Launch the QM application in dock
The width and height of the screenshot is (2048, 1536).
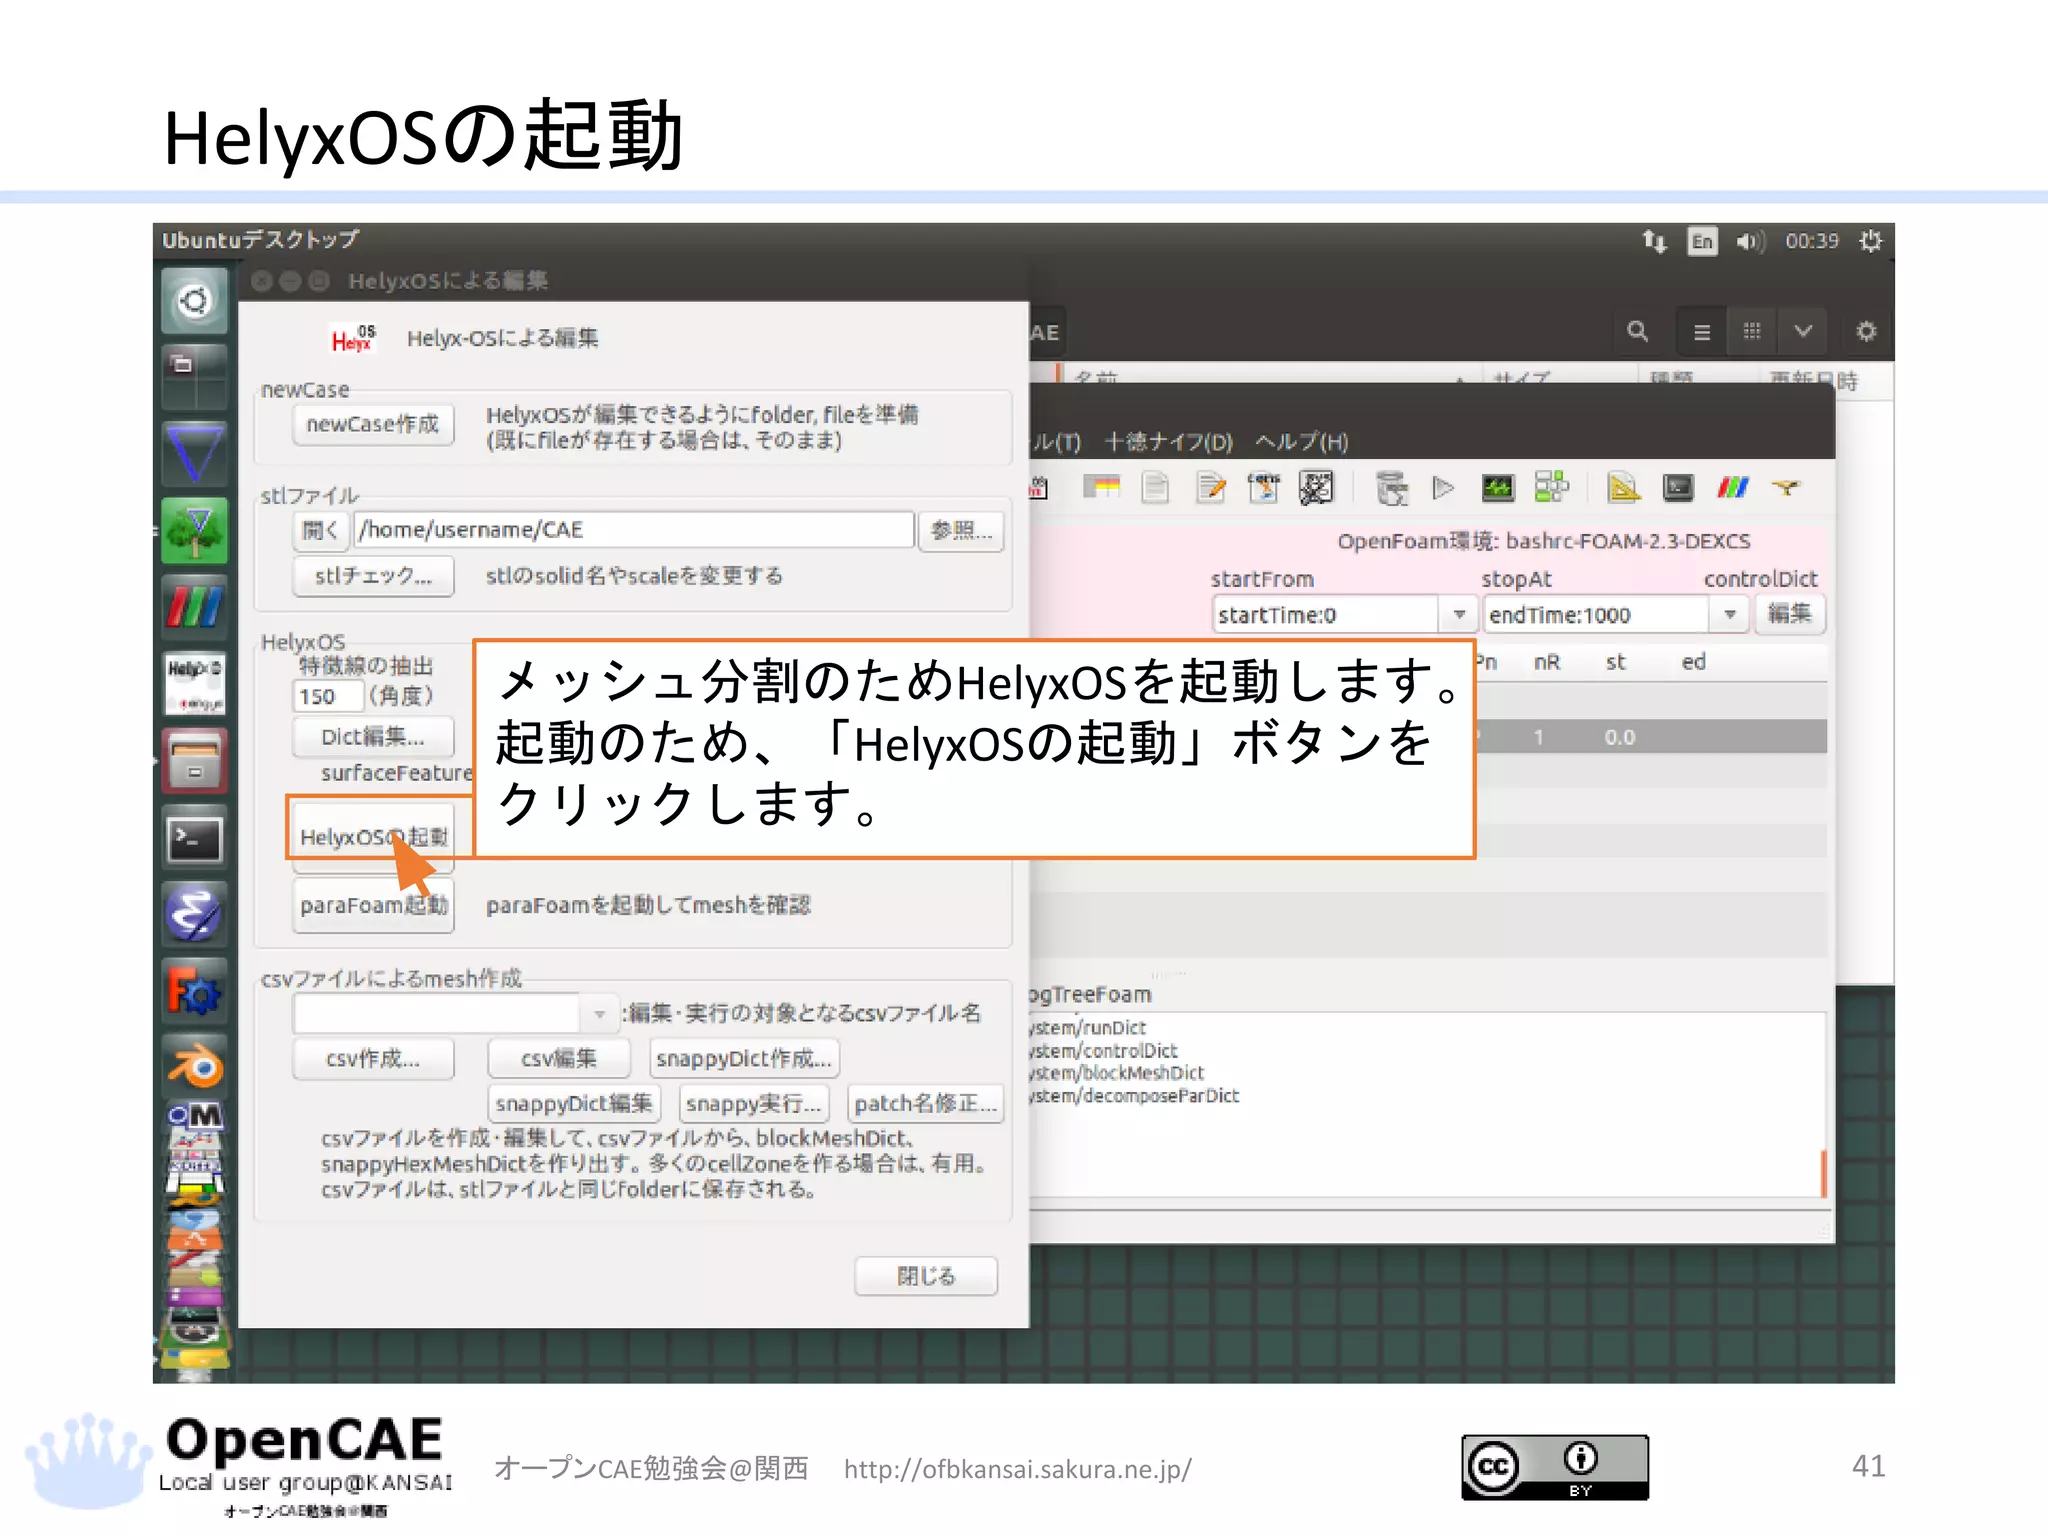(194, 1117)
